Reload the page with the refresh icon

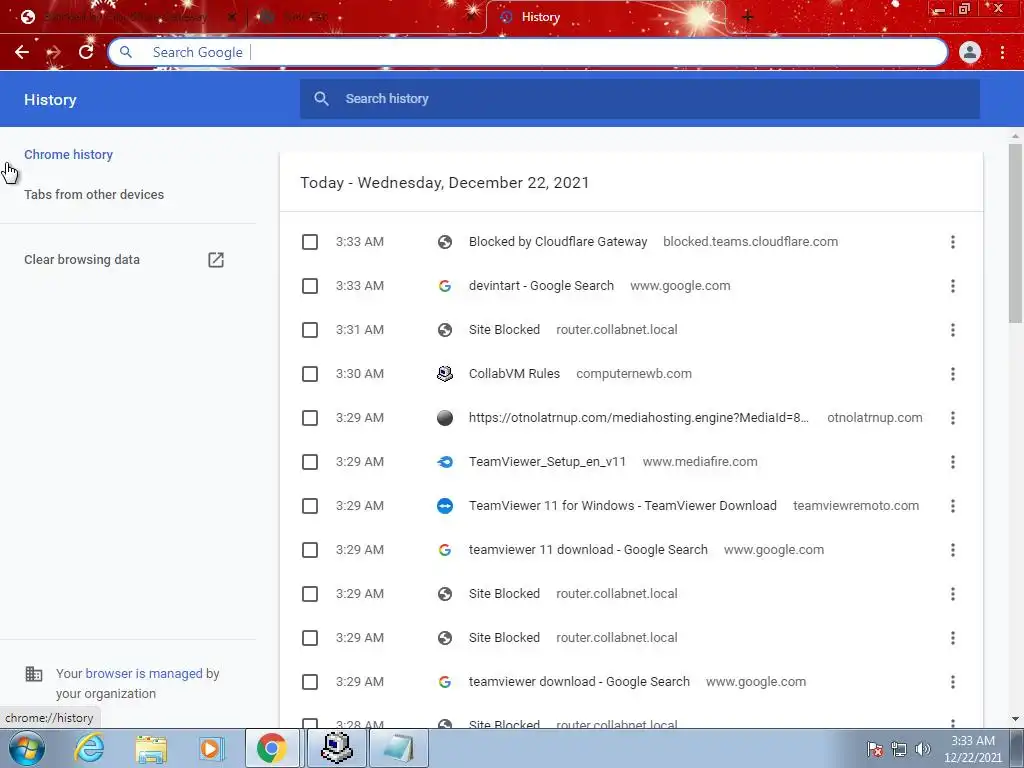pos(86,52)
